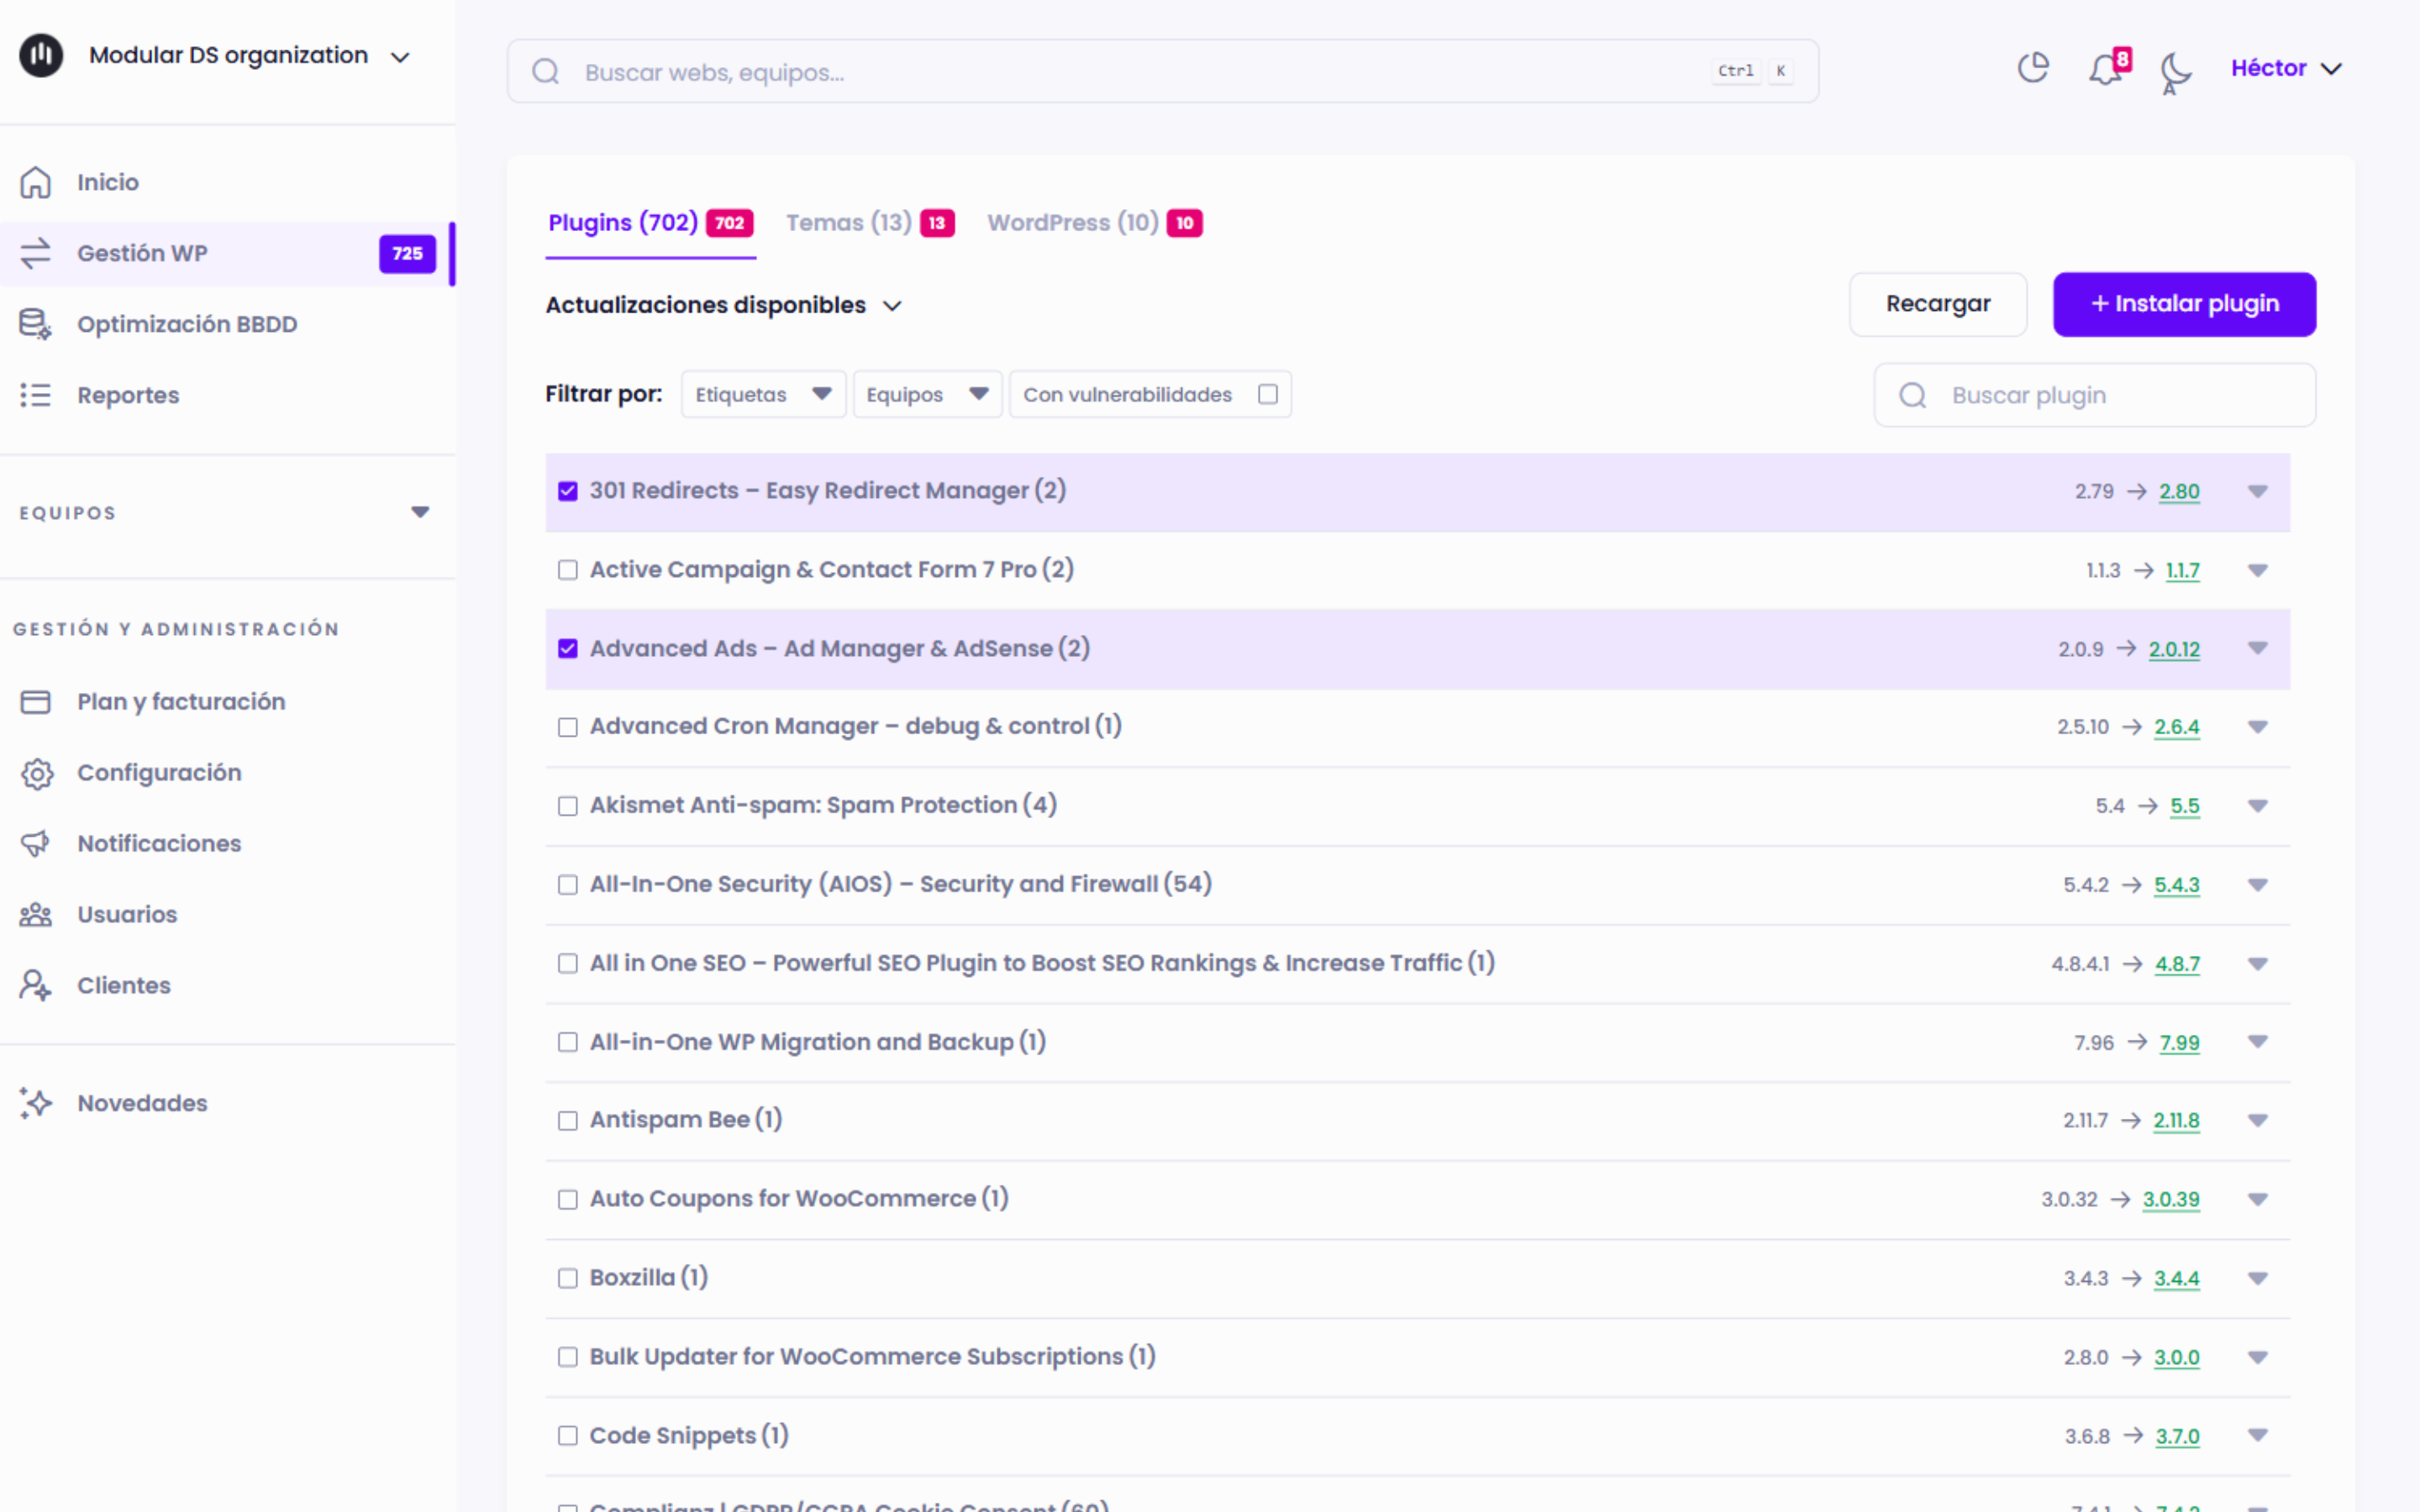Open Optimización BBDD database icon
The height and width of the screenshot is (1512, 2420).
pyautogui.click(x=36, y=324)
